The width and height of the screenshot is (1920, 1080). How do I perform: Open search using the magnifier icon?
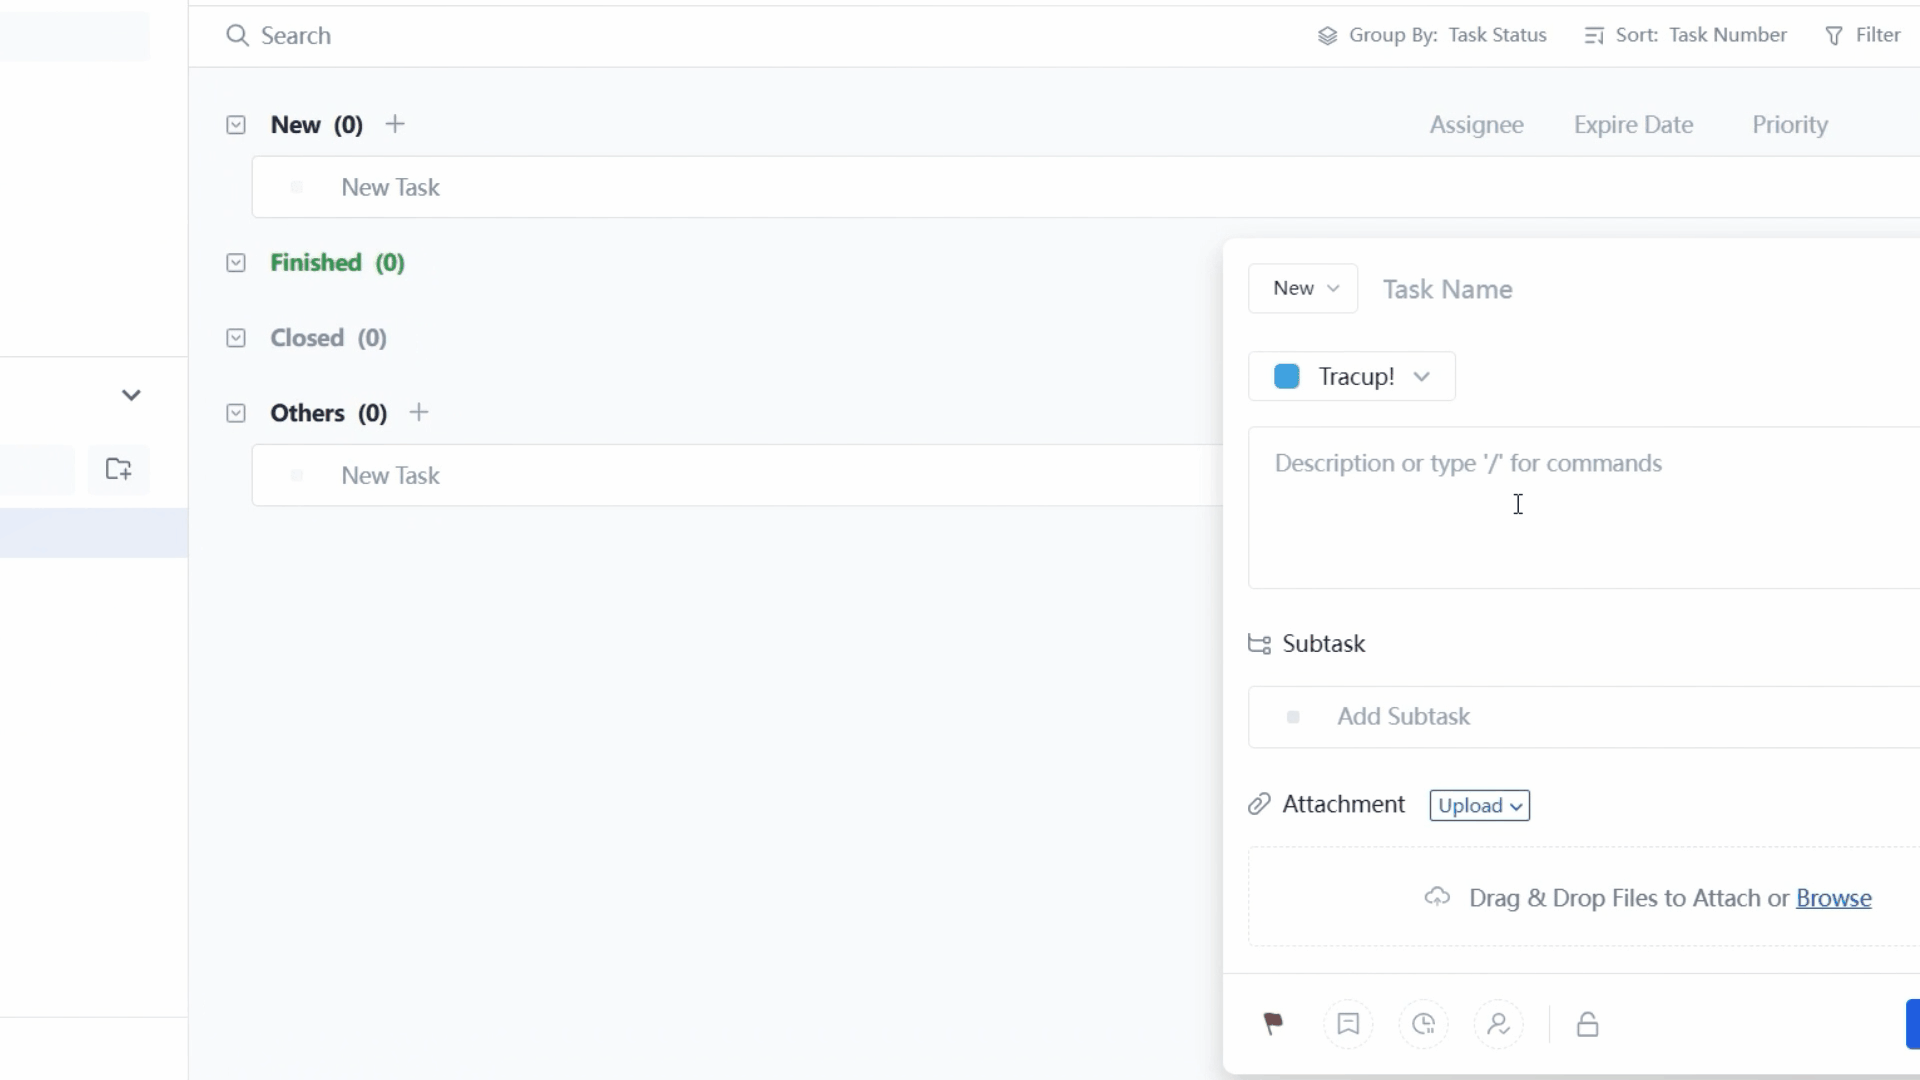point(239,34)
